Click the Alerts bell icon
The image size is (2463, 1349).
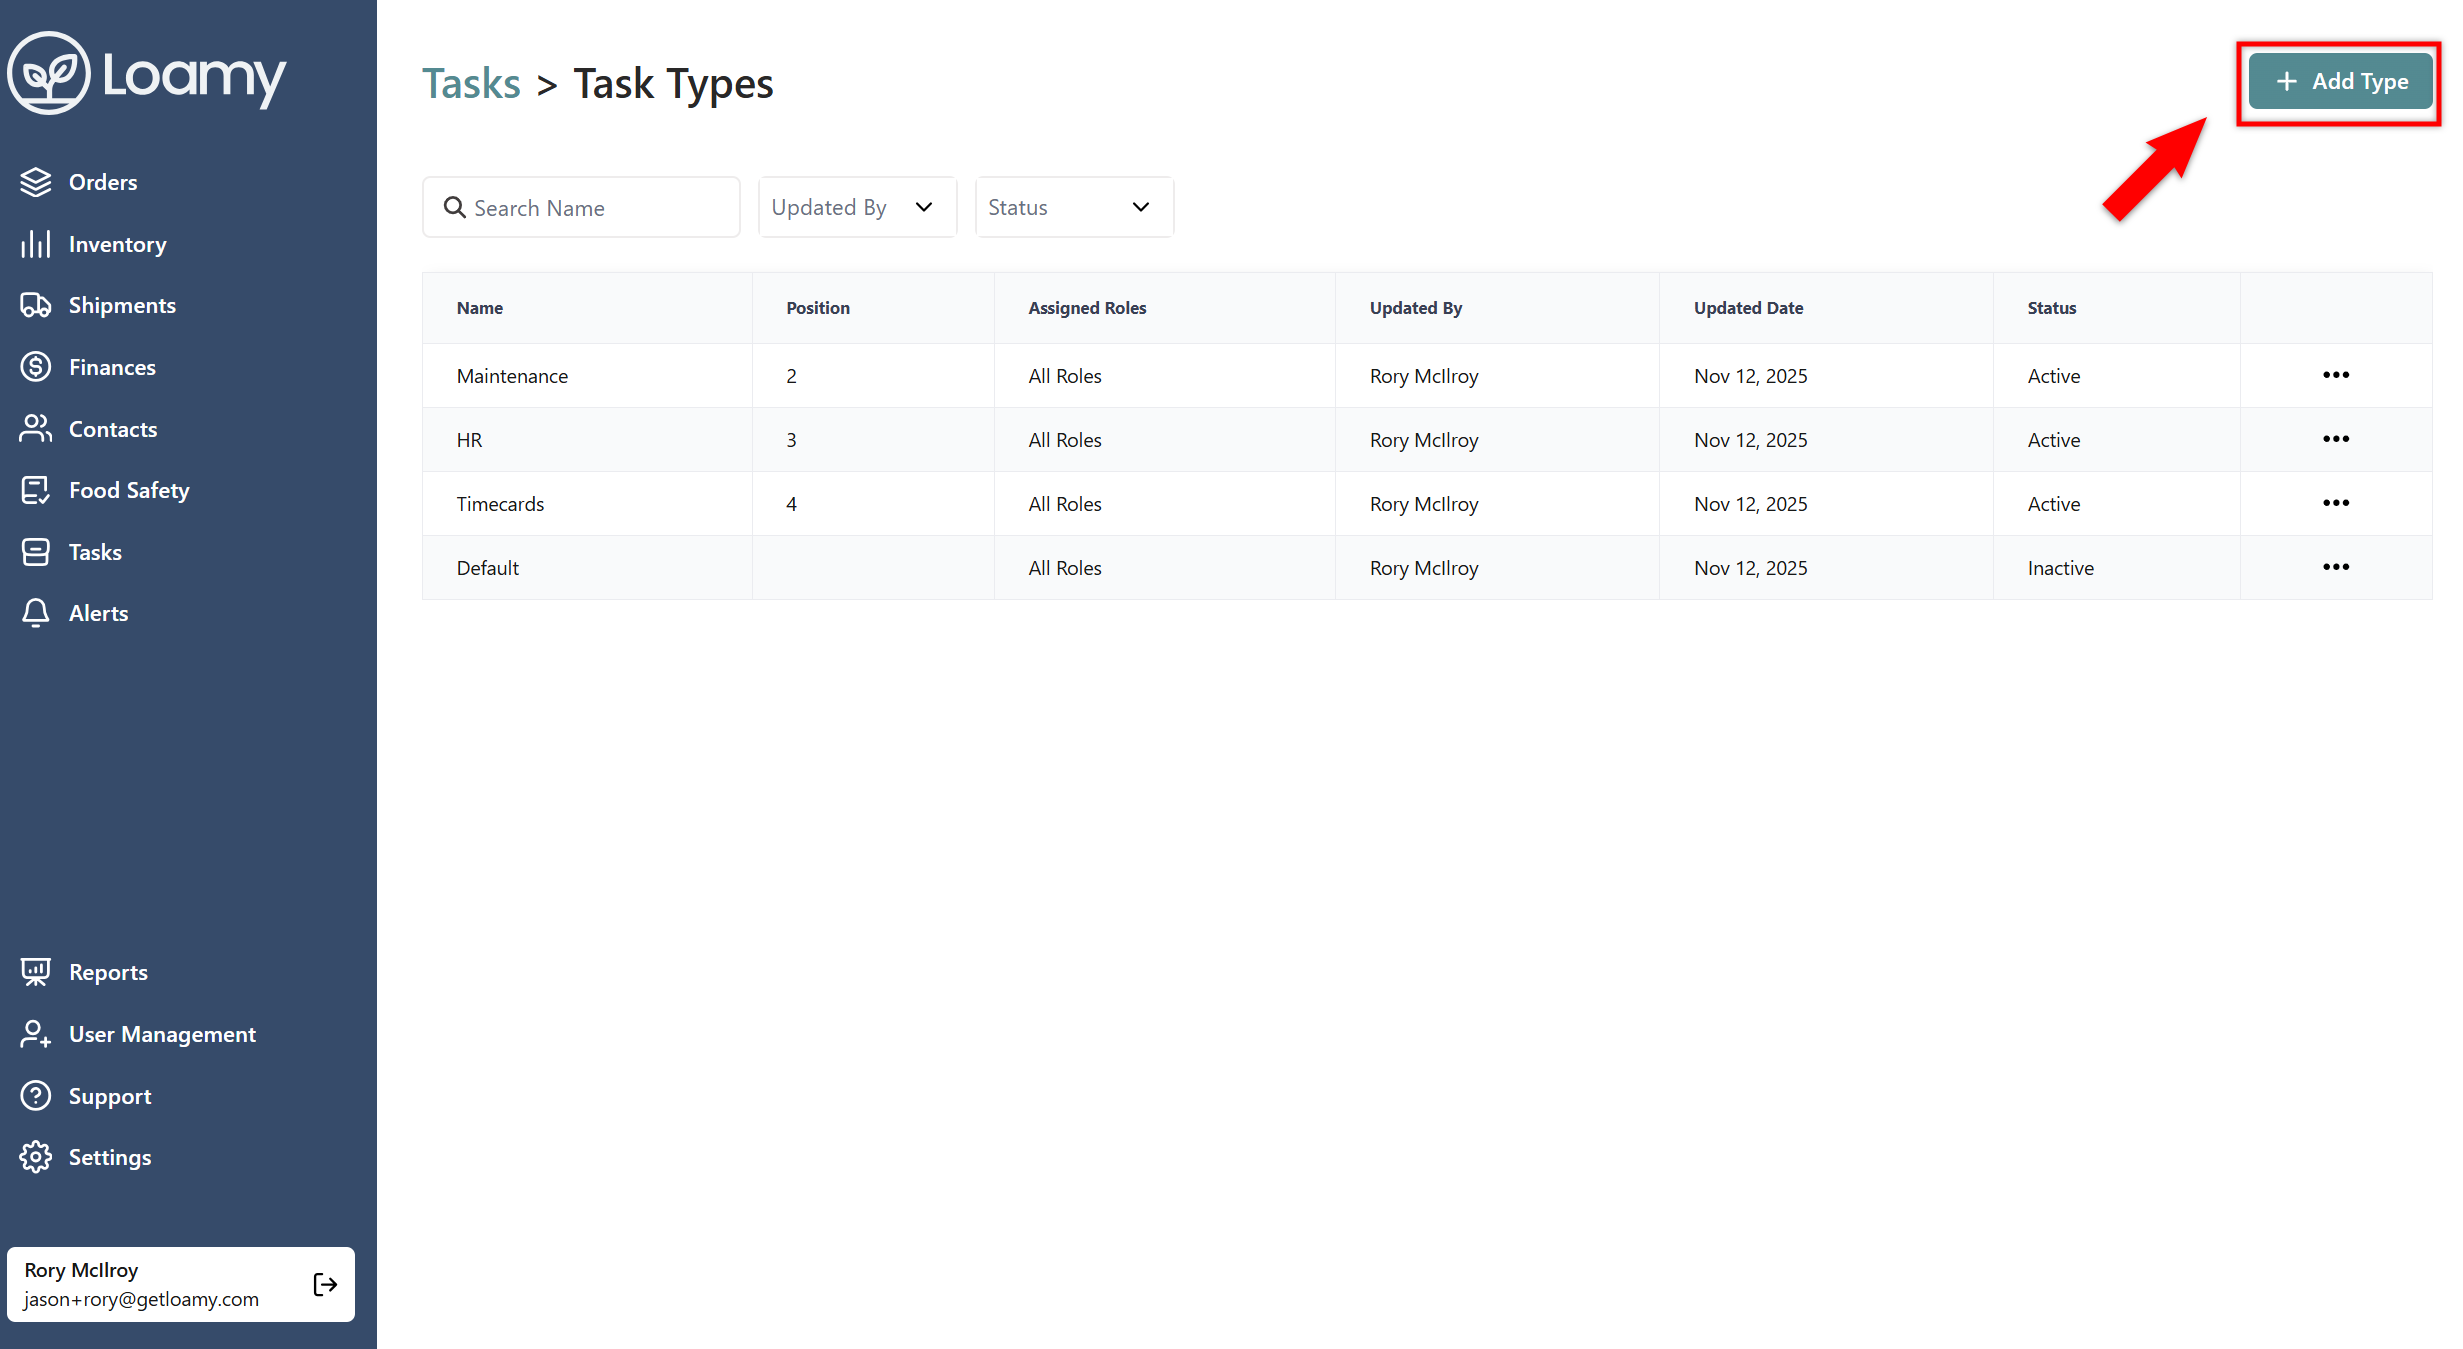click(36, 613)
